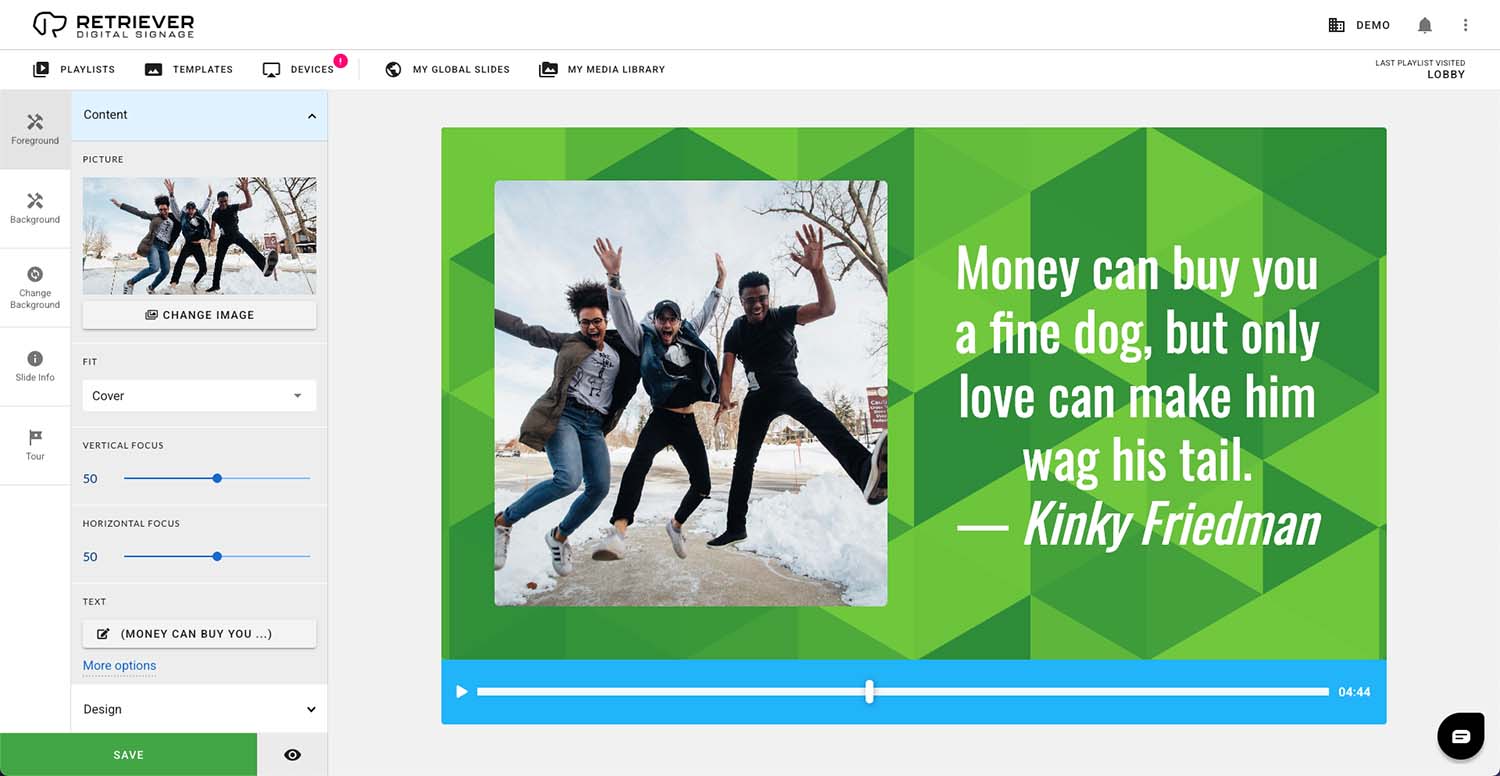
Task: Go to Devices tab
Action: (298, 69)
